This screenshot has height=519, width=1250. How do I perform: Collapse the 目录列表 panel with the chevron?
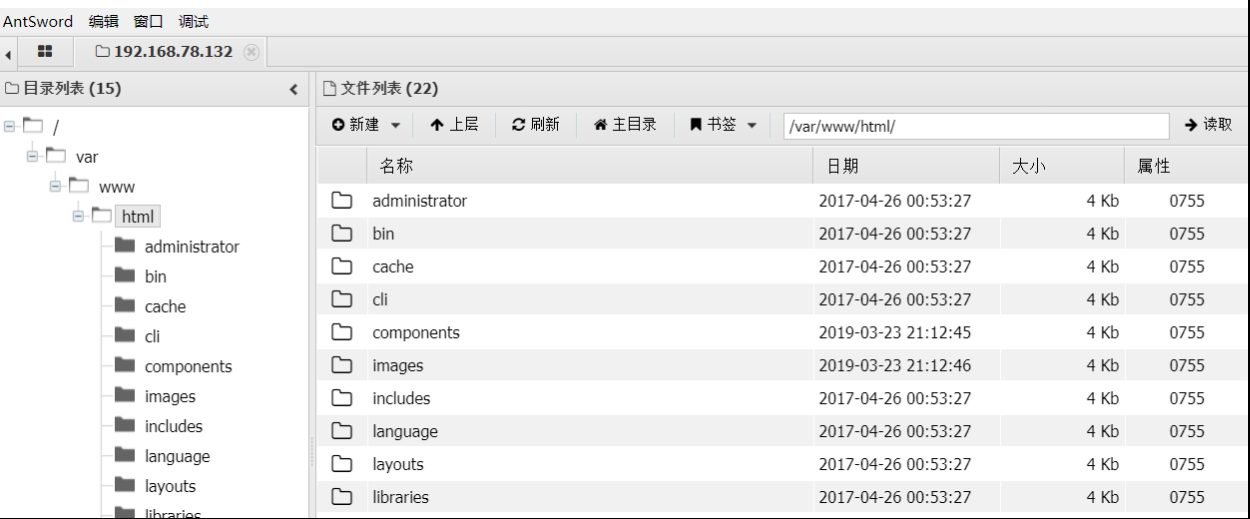pos(294,89)
